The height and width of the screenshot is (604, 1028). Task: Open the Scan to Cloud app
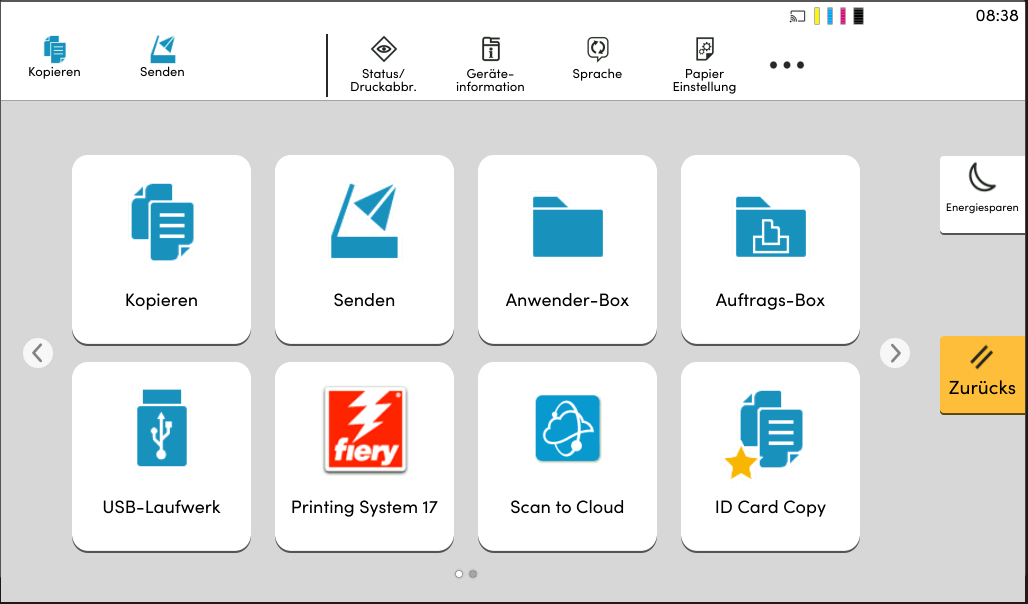[x=567, y=456]
